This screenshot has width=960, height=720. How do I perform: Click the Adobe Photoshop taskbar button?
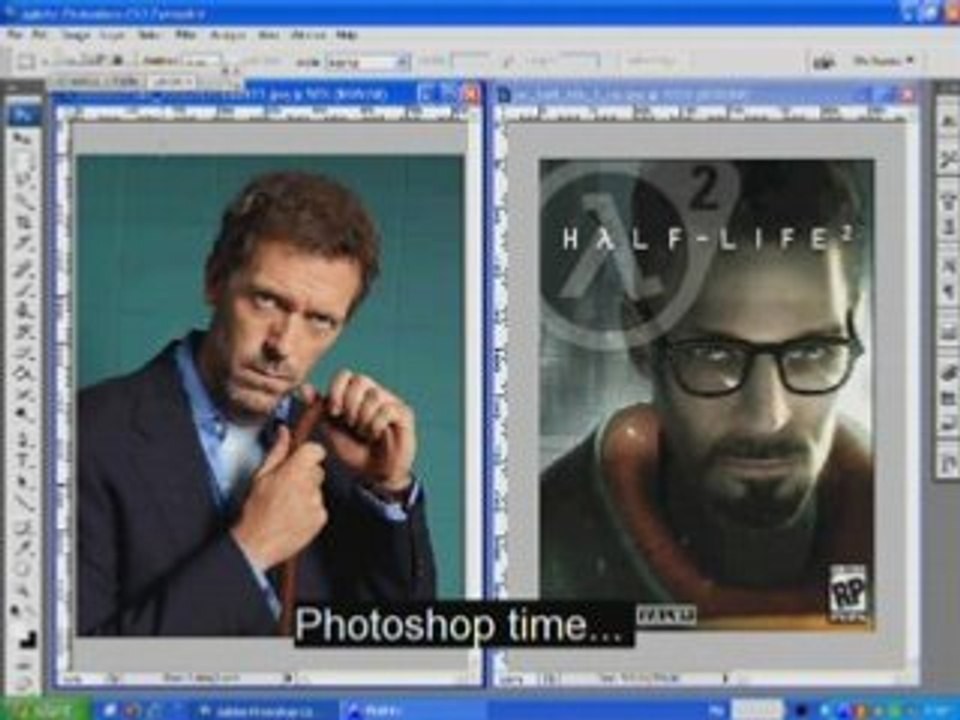coord(263,711)
